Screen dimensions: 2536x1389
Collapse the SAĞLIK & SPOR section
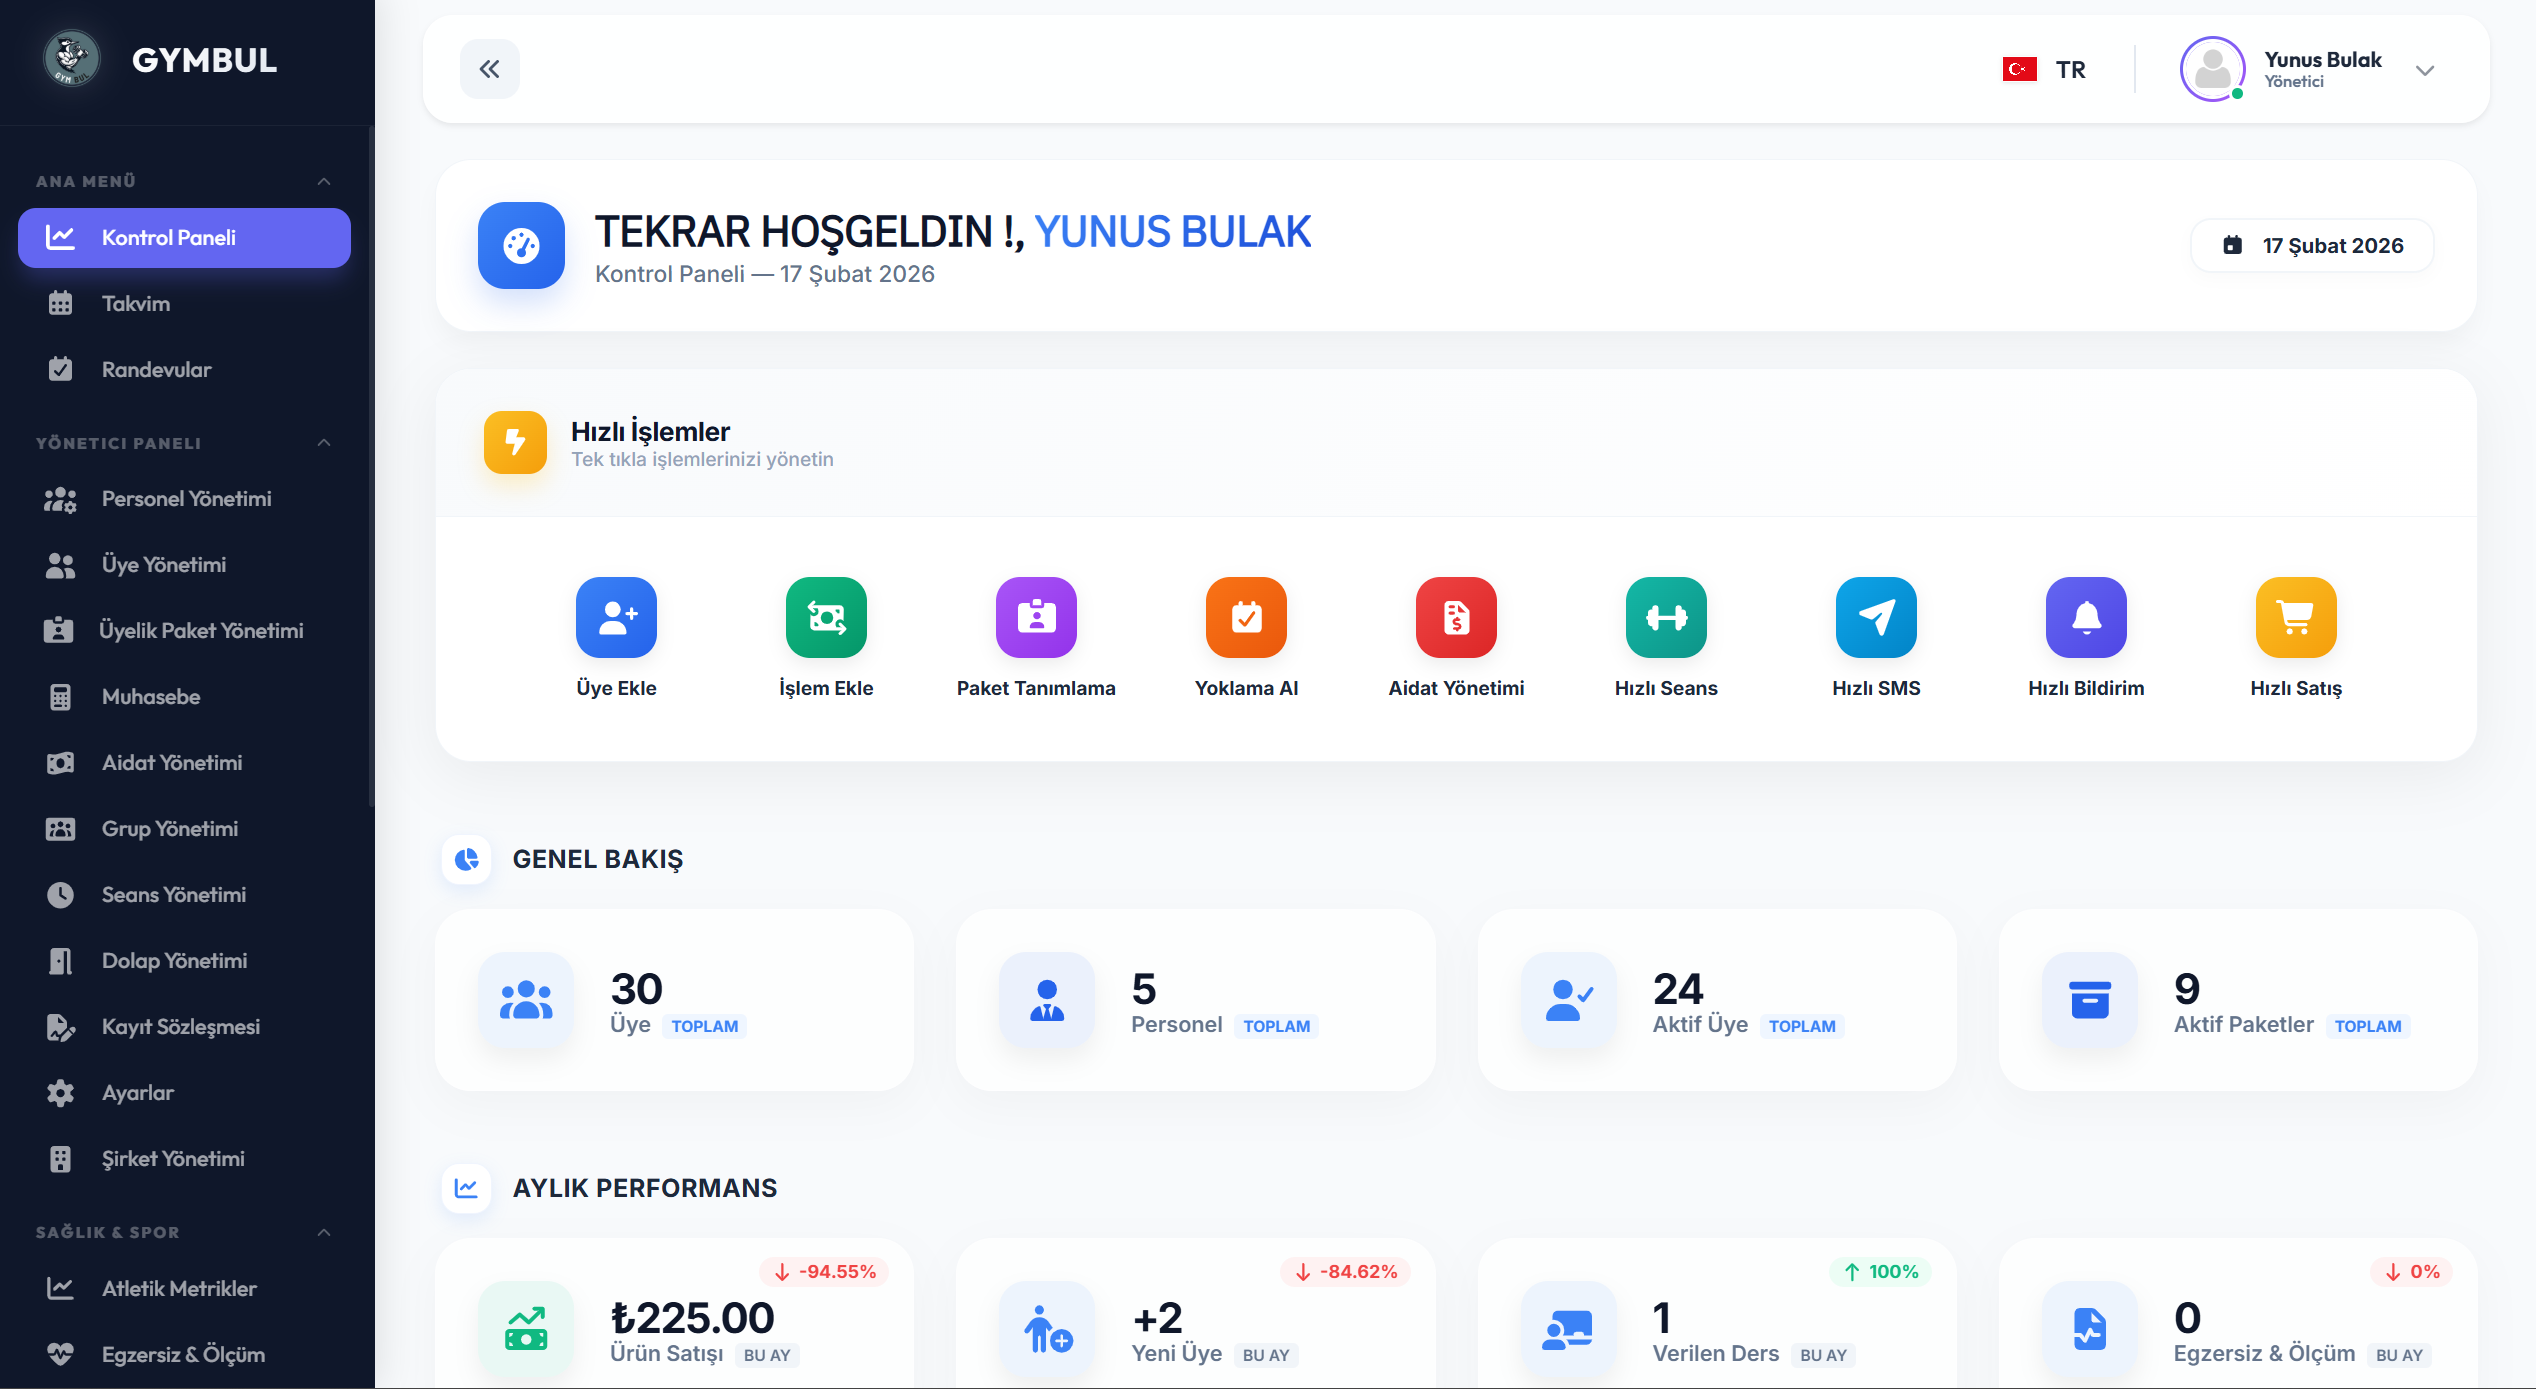tap(322, 1232)
